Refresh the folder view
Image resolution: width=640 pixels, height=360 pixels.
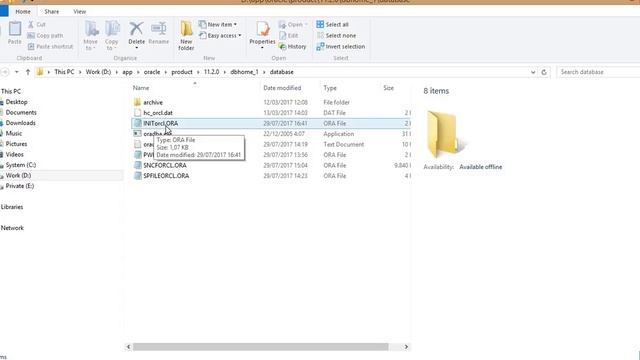544,72
